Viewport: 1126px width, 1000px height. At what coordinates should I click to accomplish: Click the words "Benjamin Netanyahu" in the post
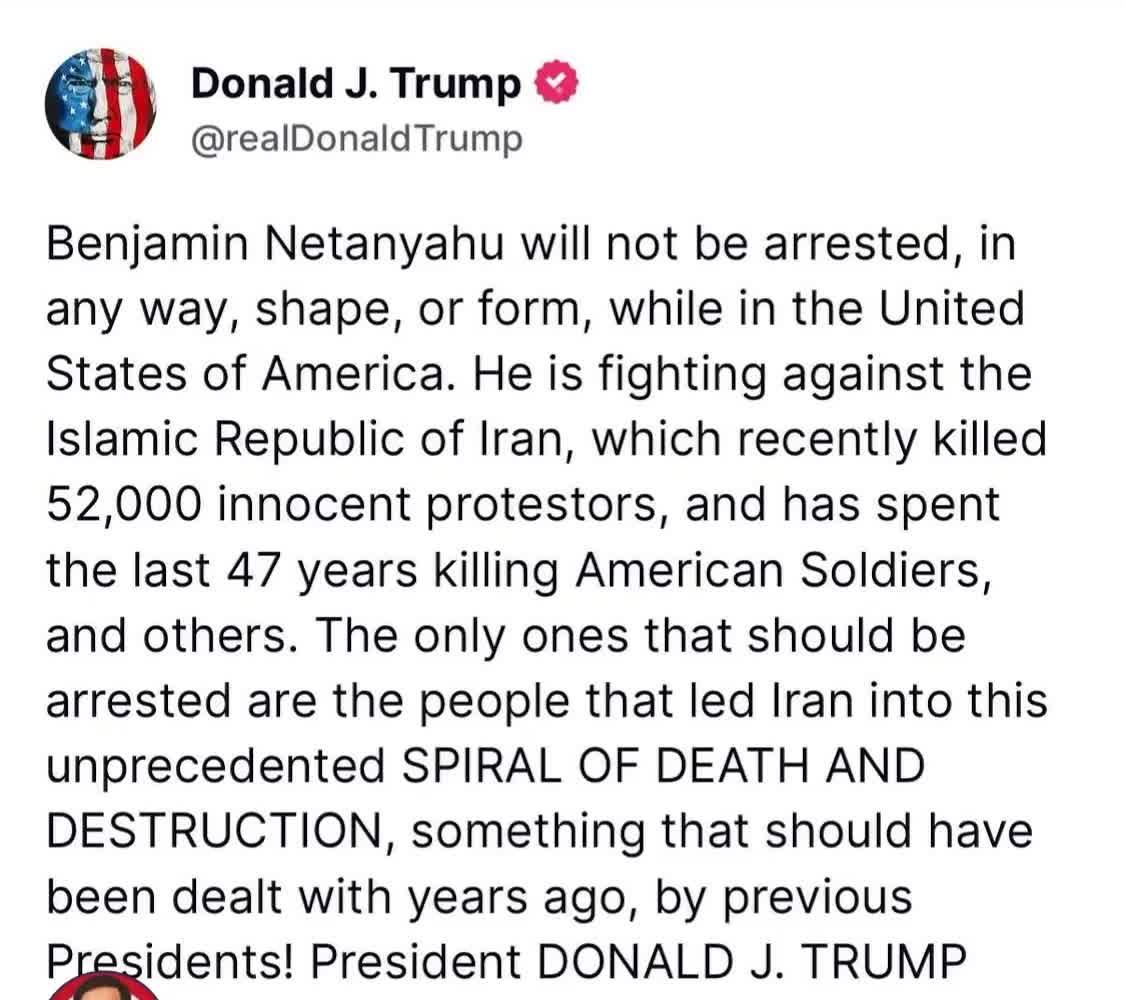(275, 244)
